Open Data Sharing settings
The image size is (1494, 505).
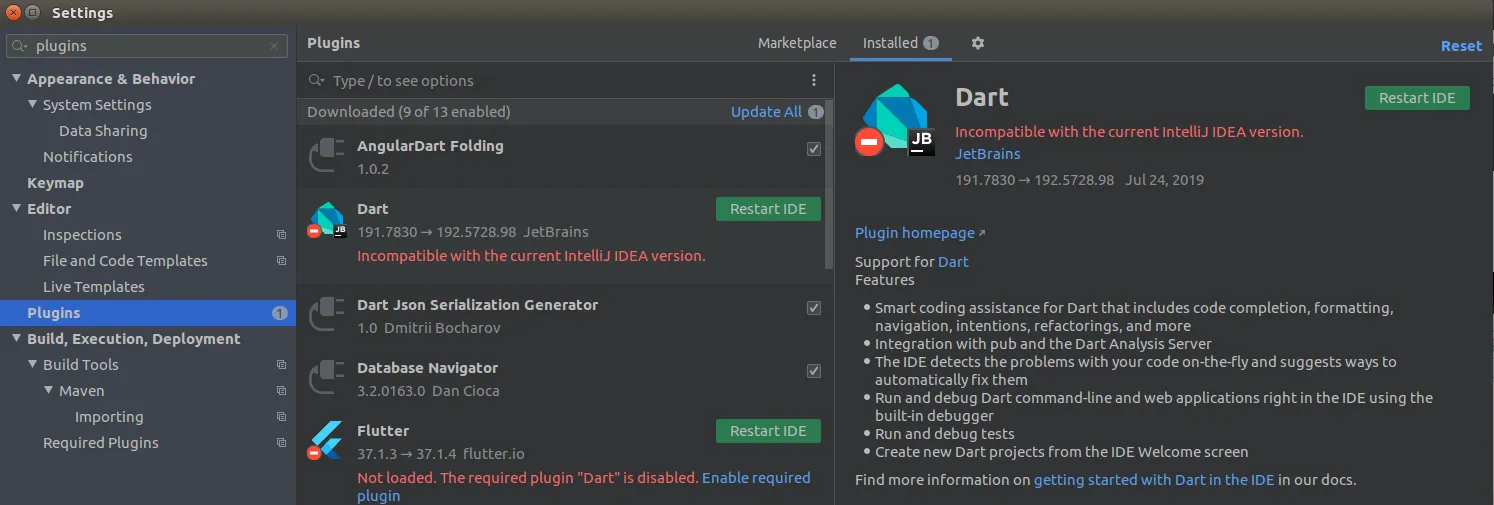click(103, 131)
